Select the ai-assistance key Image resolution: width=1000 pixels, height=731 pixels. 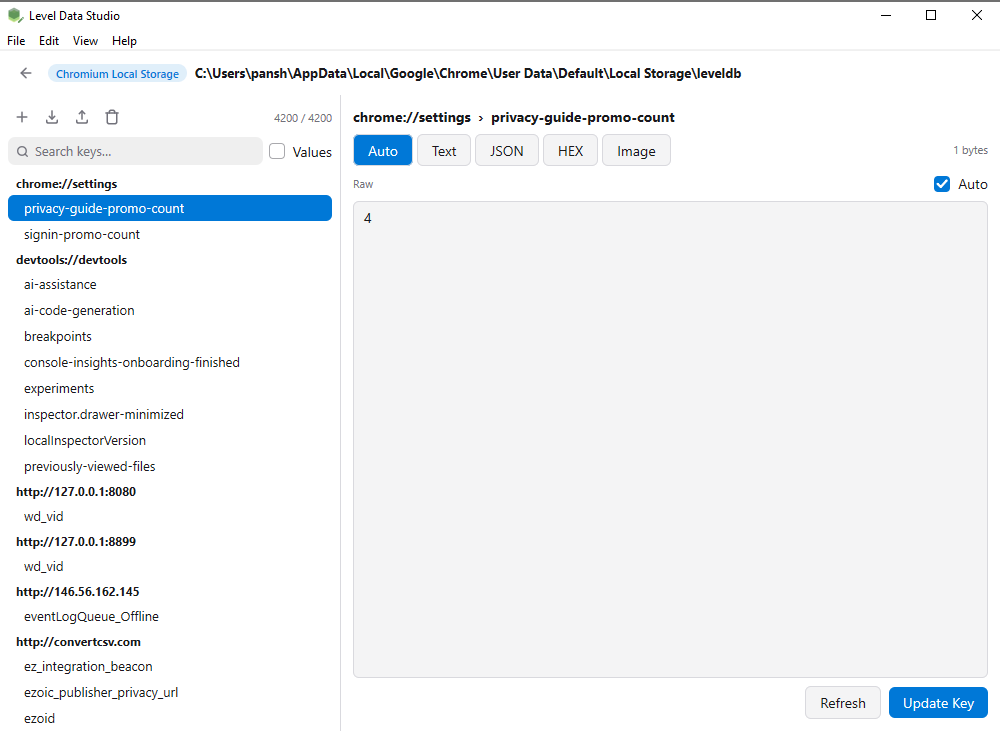click(x=170, y=284)
